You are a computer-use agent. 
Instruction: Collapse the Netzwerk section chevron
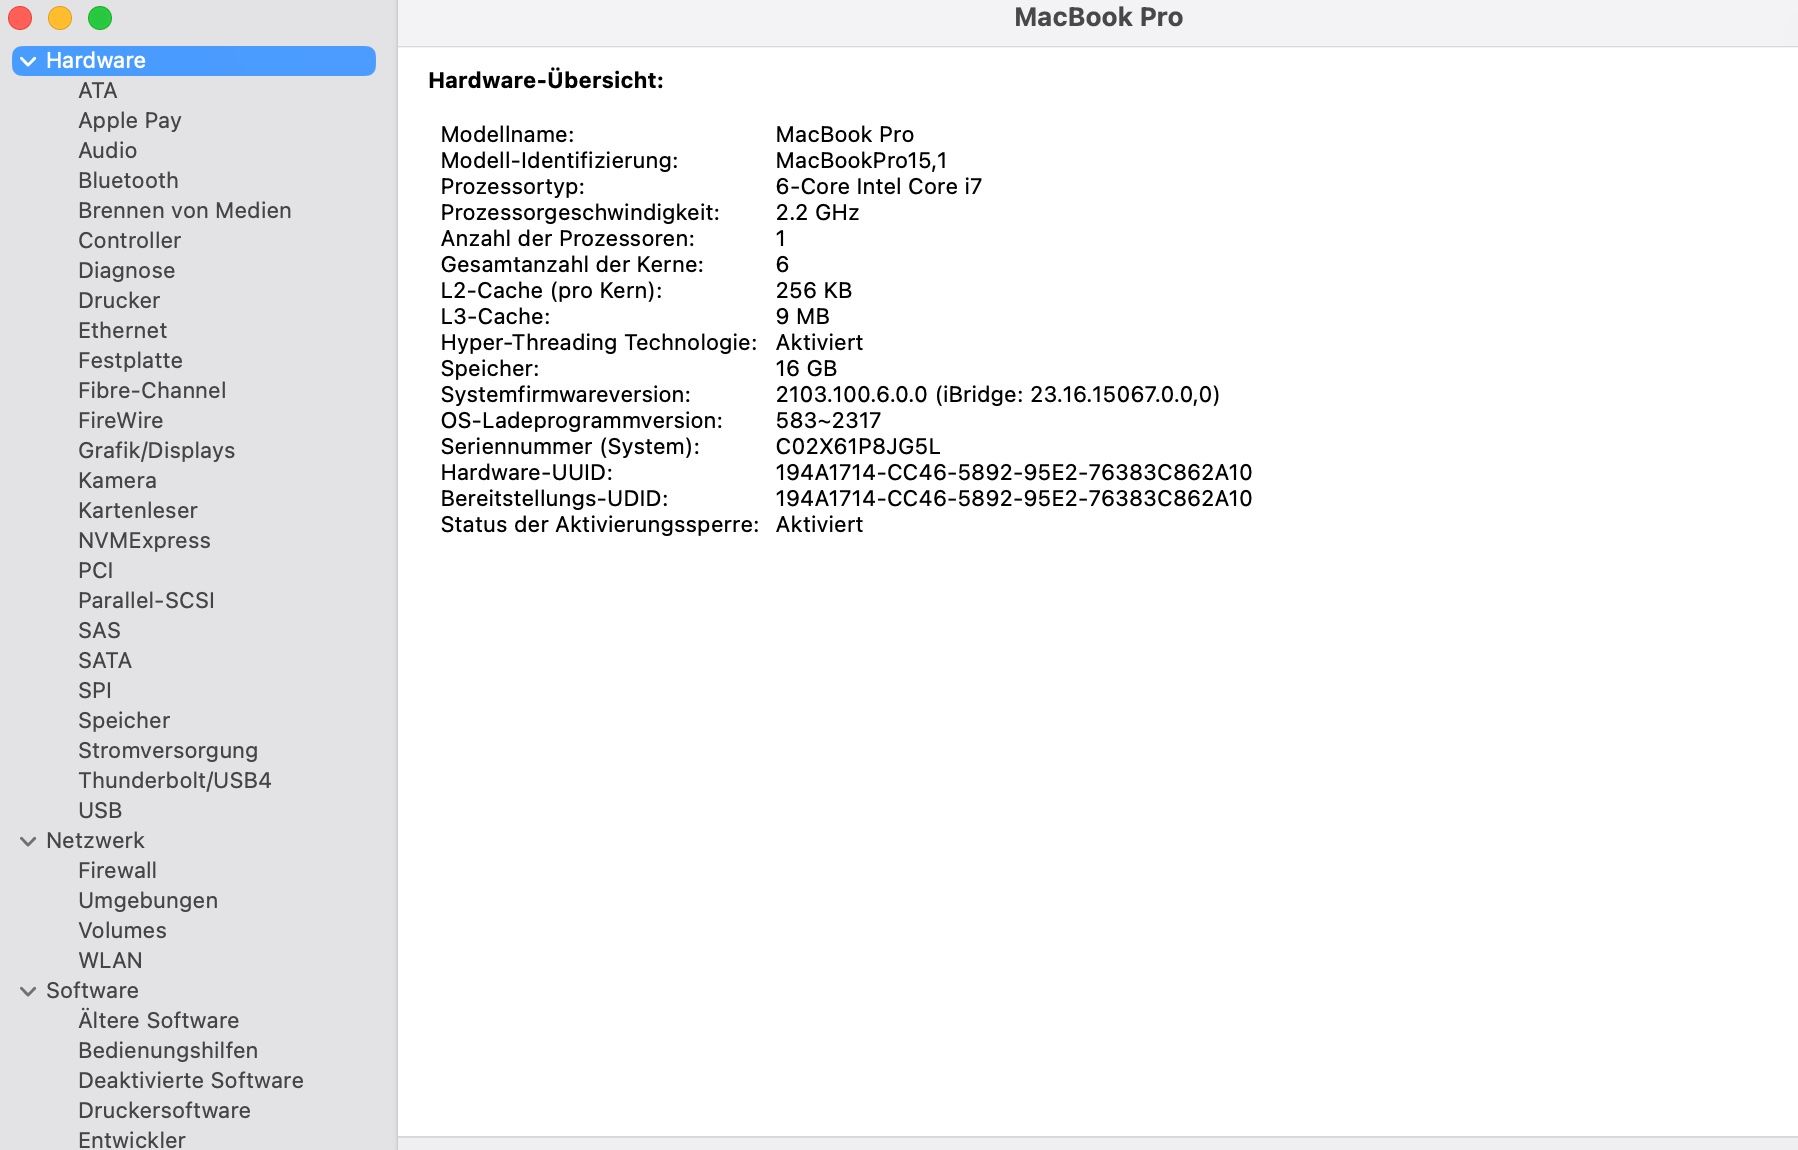click(x=28, y=841)
